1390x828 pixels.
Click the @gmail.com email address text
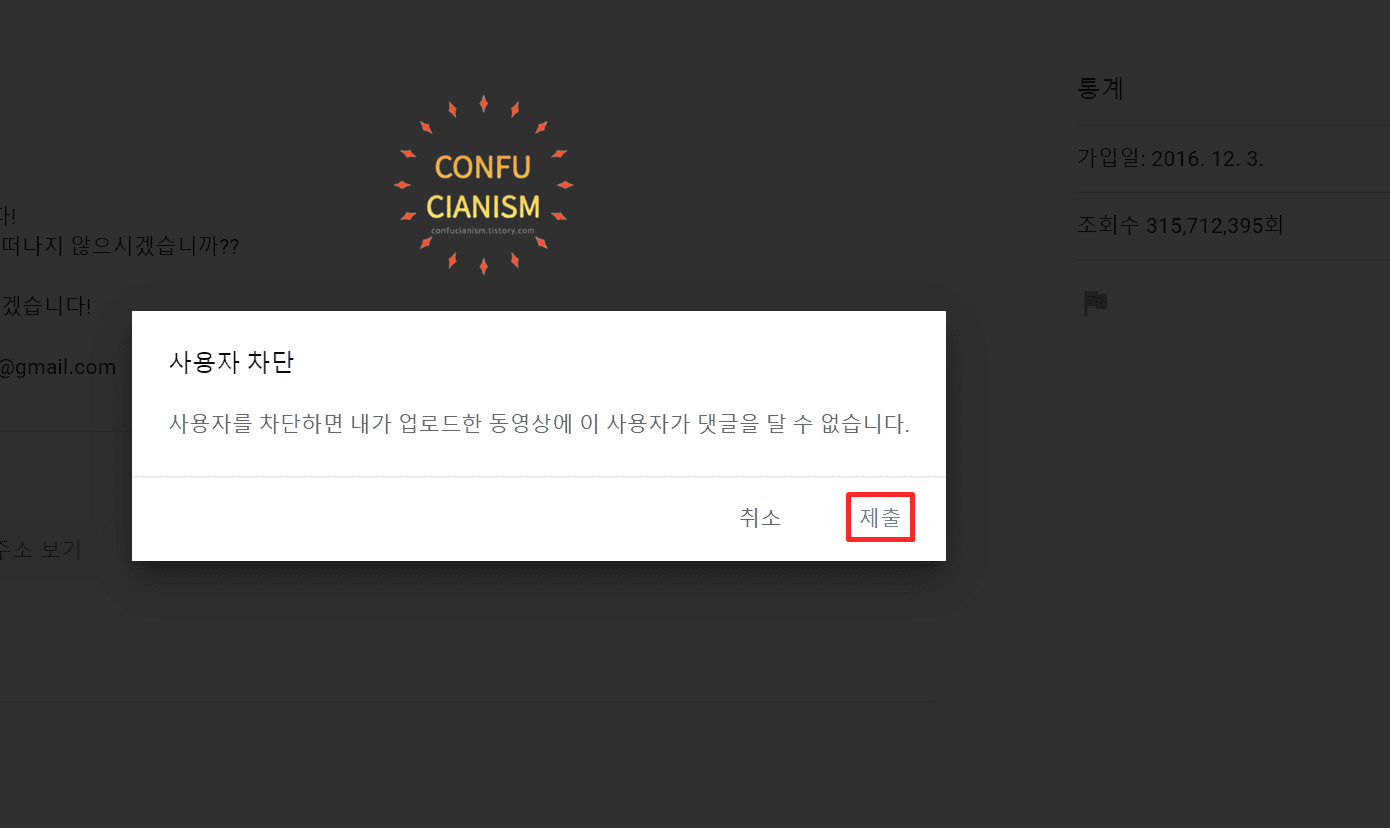point(58,367)
